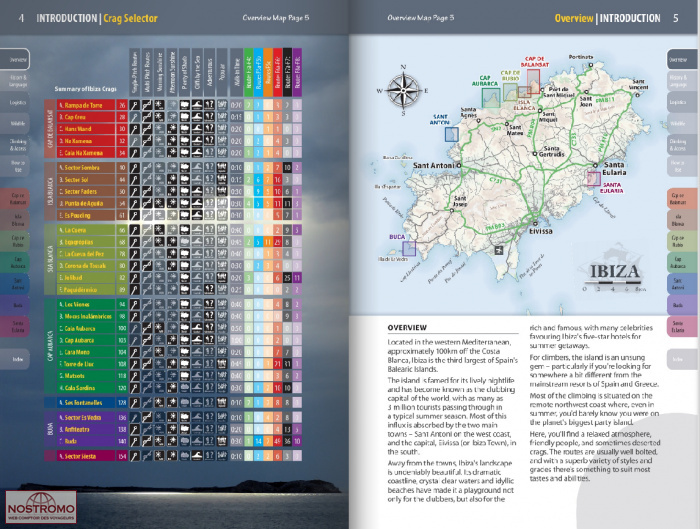The height and width of the screenshot is (529, 700).
Task: Click single-pitch icon in Sector Siesta row
Action: tap(134, 456)
